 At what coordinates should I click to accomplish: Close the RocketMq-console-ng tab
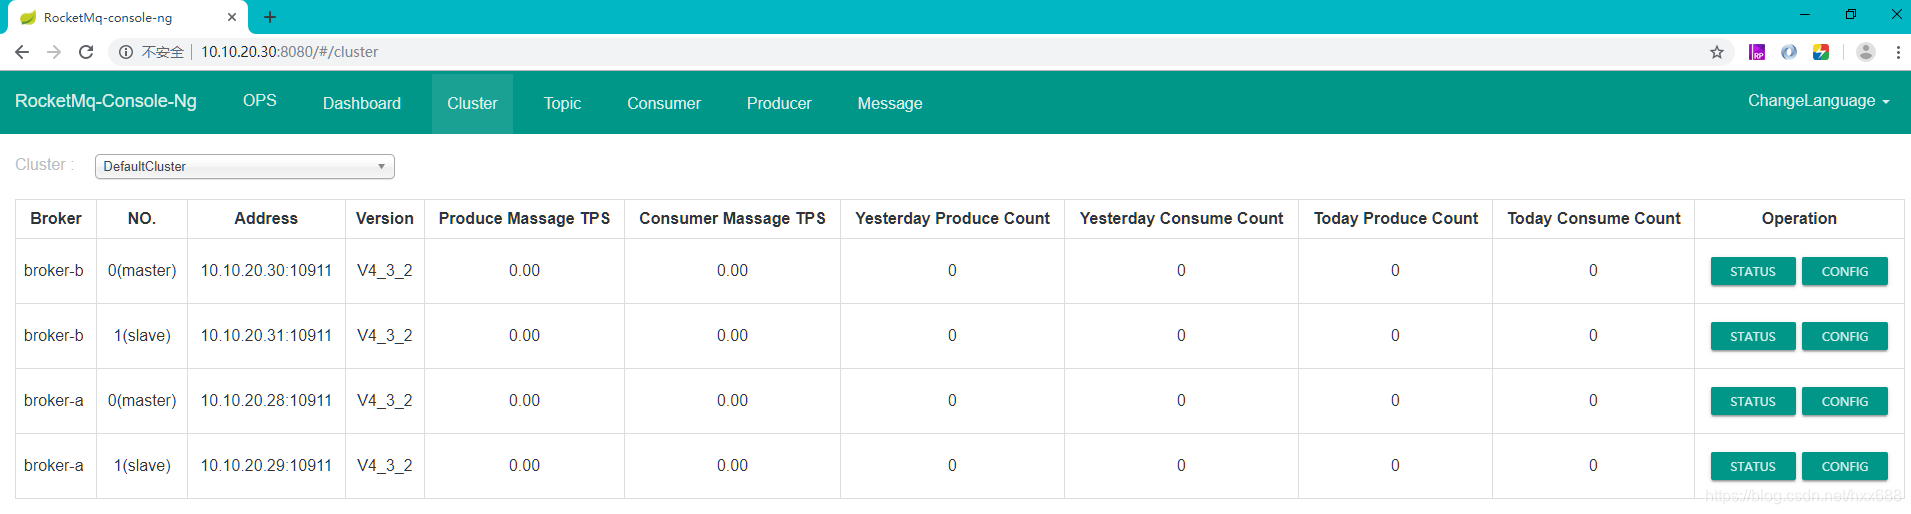(232, 17)
